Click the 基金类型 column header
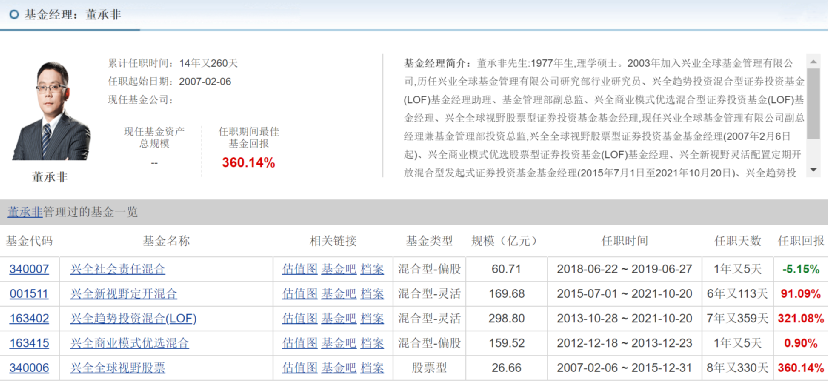The image size is (828, 381). point(429,241)
